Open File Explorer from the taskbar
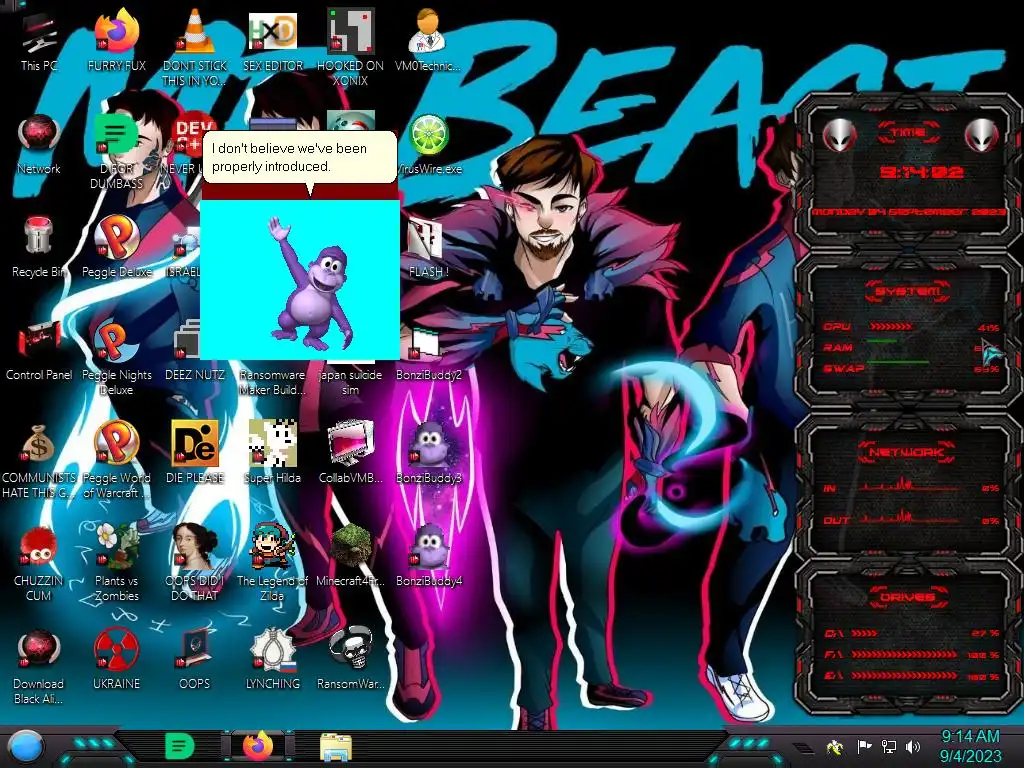This screenshot has height=768, width=1024. (x=336, y=746)
